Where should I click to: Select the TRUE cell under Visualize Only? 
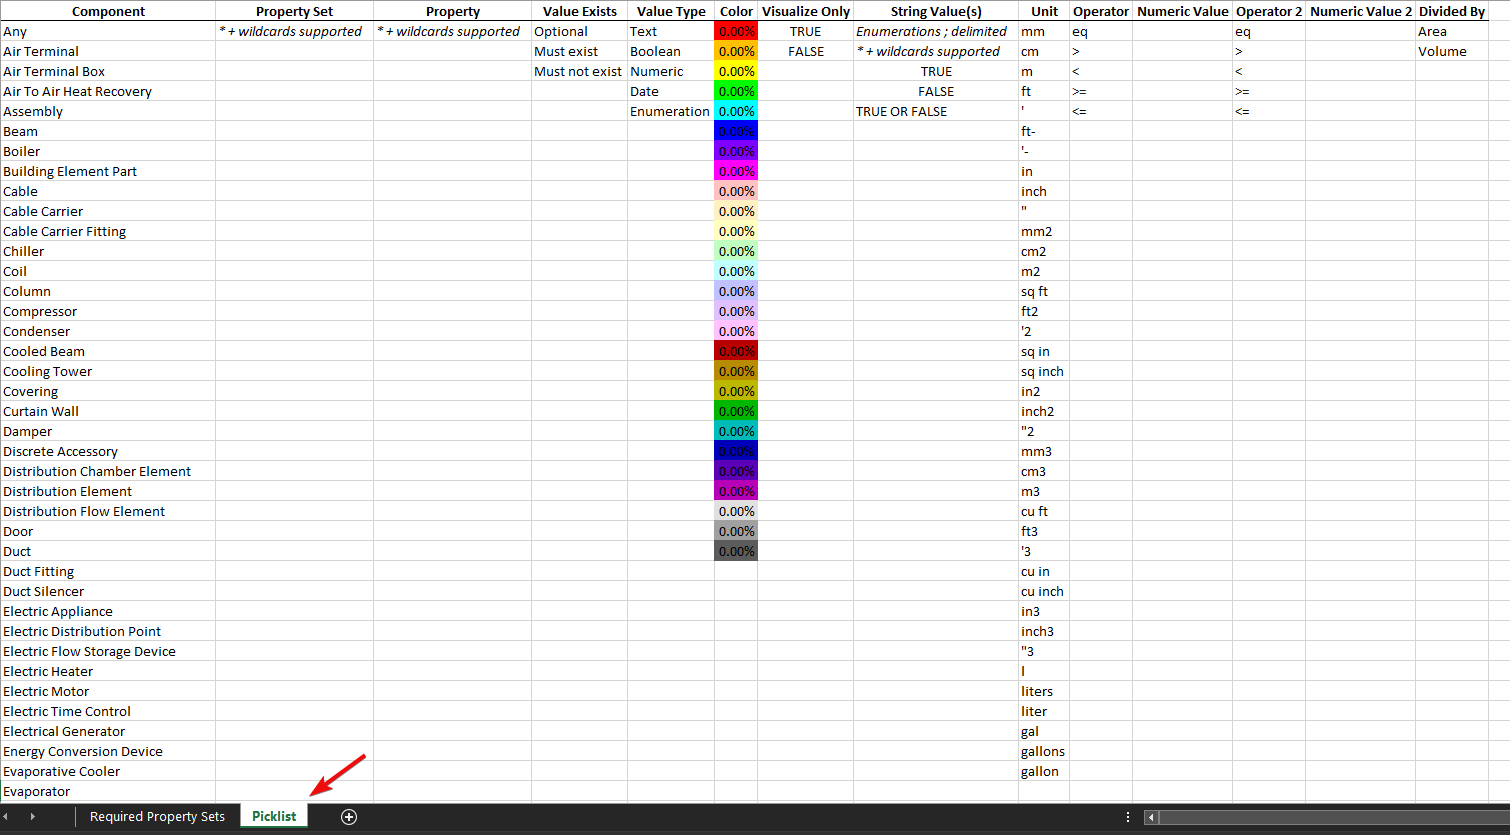pyautogui.click(x=805, y=31)
